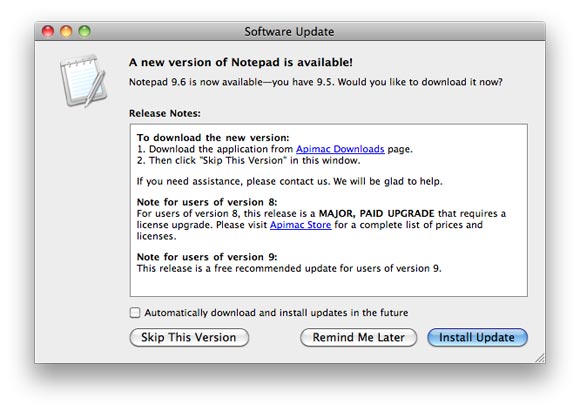
Task: Click the 'Automatically download and install updates' label
Action: click(x=276, y=313)
